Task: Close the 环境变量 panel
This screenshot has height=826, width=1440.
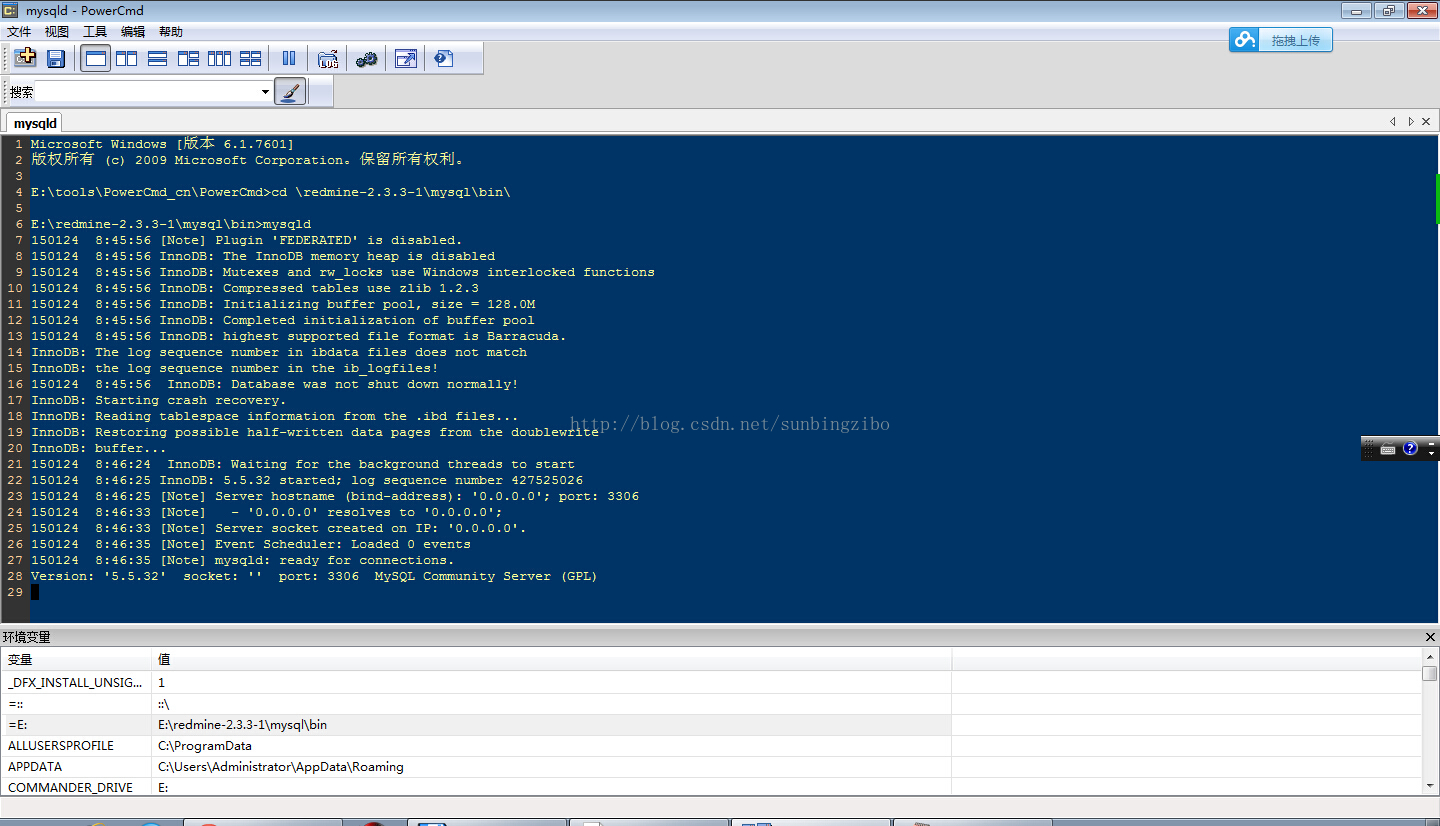Action: [1430, 637]
